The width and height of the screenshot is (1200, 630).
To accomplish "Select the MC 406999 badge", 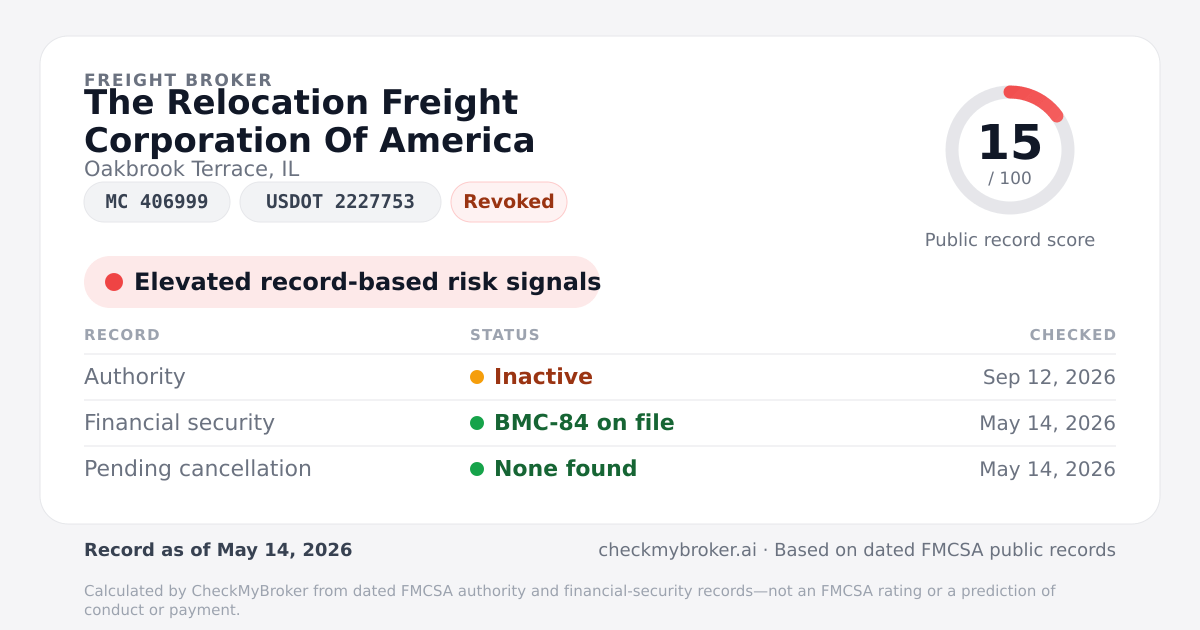I will [157, 202].
